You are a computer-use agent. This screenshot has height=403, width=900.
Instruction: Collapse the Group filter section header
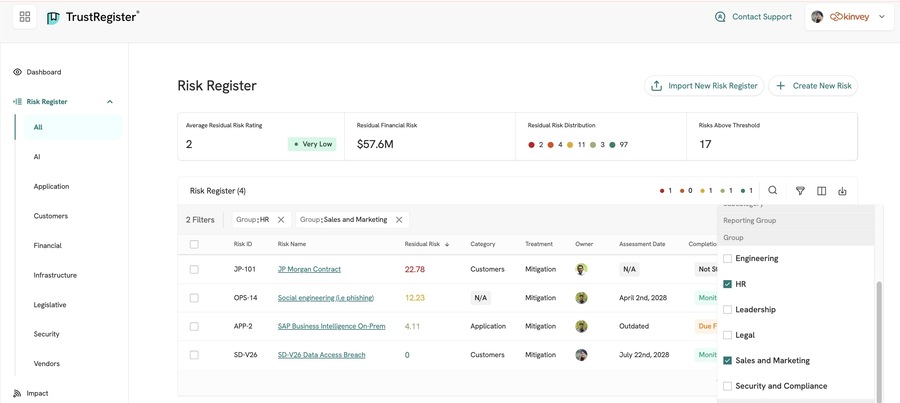(796, 237)
